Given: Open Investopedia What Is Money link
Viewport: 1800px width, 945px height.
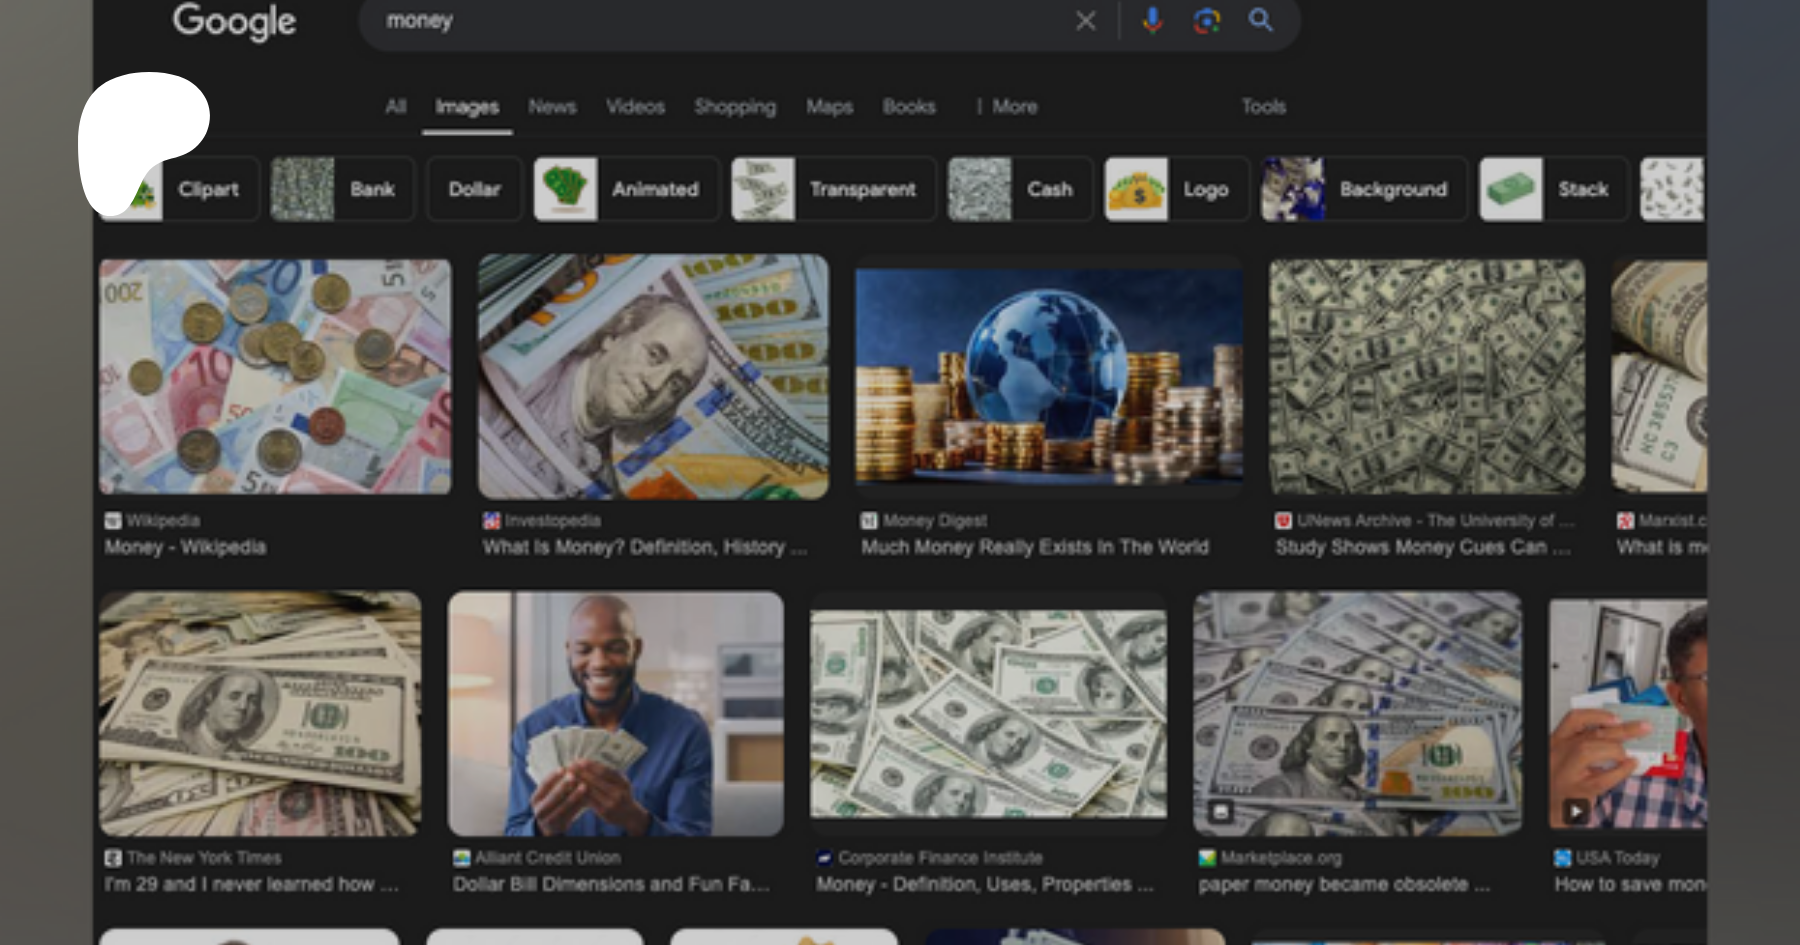Looking at the screenshot, I should pos(643,547).
